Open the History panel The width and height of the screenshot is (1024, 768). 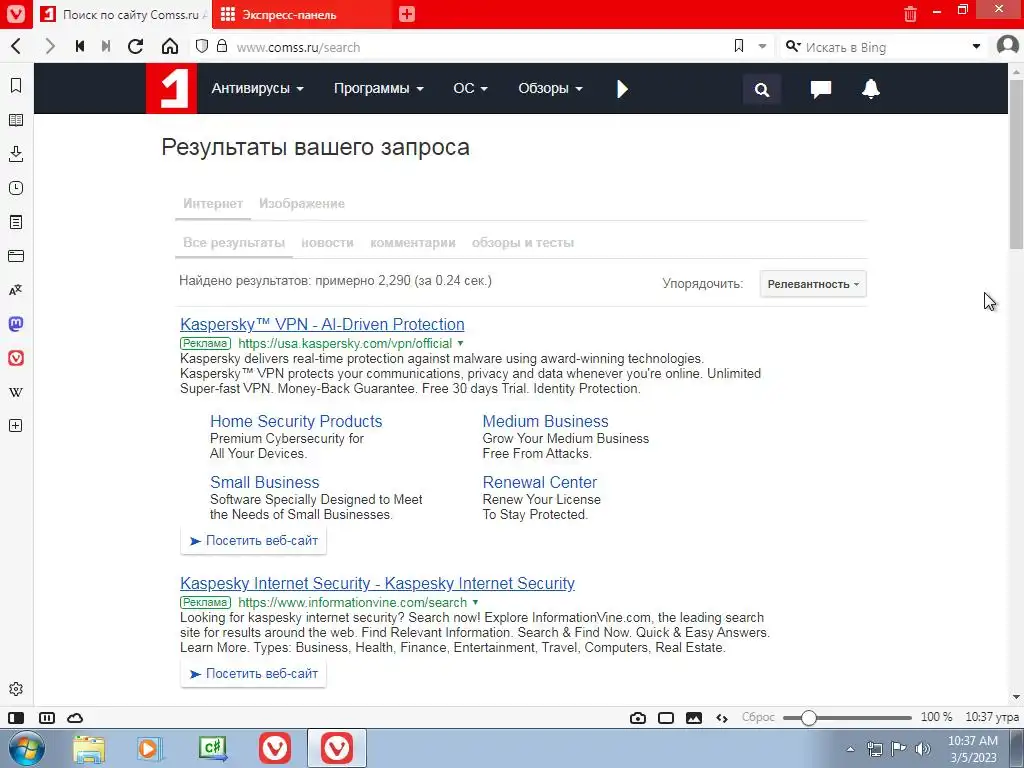coord(16,188)
